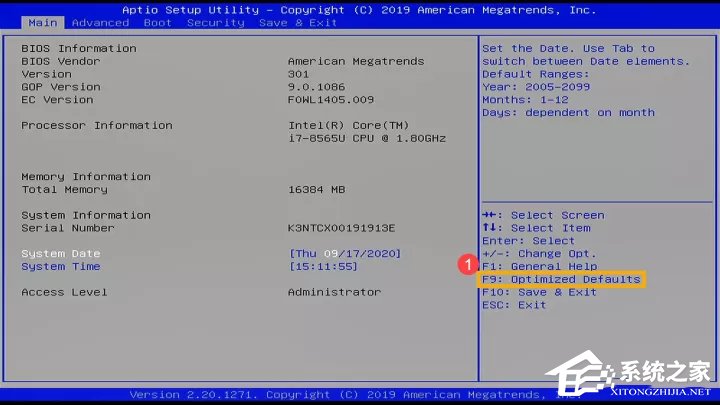Edit the date value Thu 09/17/2020
The height and width of the screenshot is (405, 720).
coord(343,254)
